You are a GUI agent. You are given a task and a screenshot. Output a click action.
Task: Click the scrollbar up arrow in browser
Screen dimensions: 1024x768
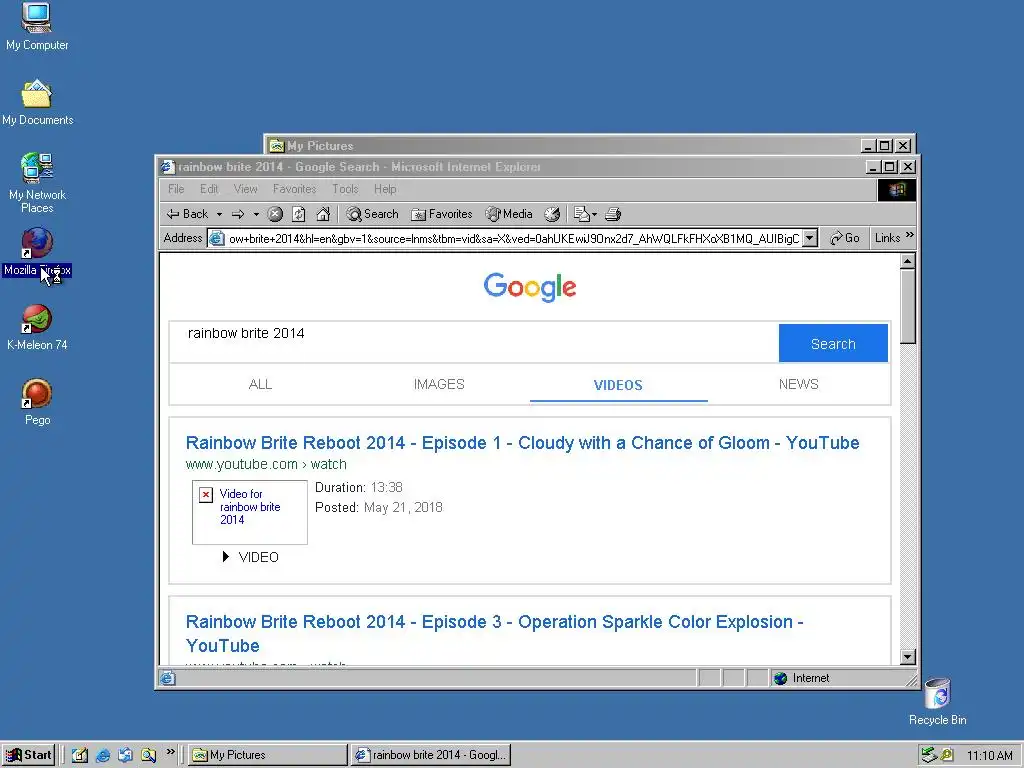coord(907,261)
